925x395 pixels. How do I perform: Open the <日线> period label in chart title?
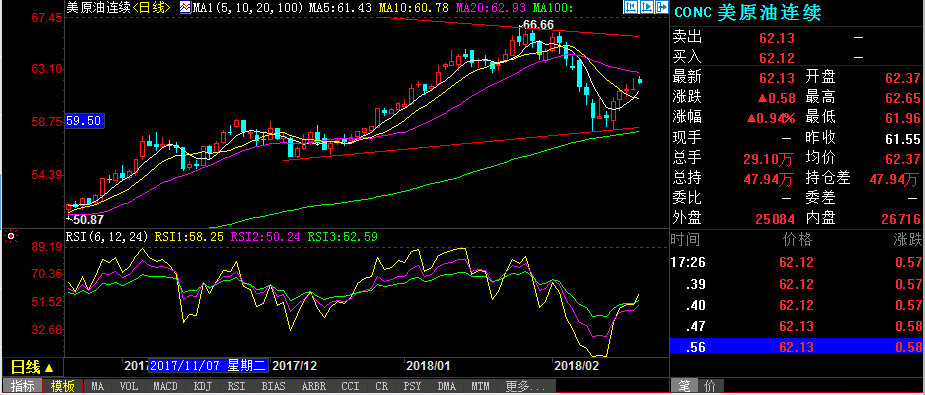[x=152, y=8]
